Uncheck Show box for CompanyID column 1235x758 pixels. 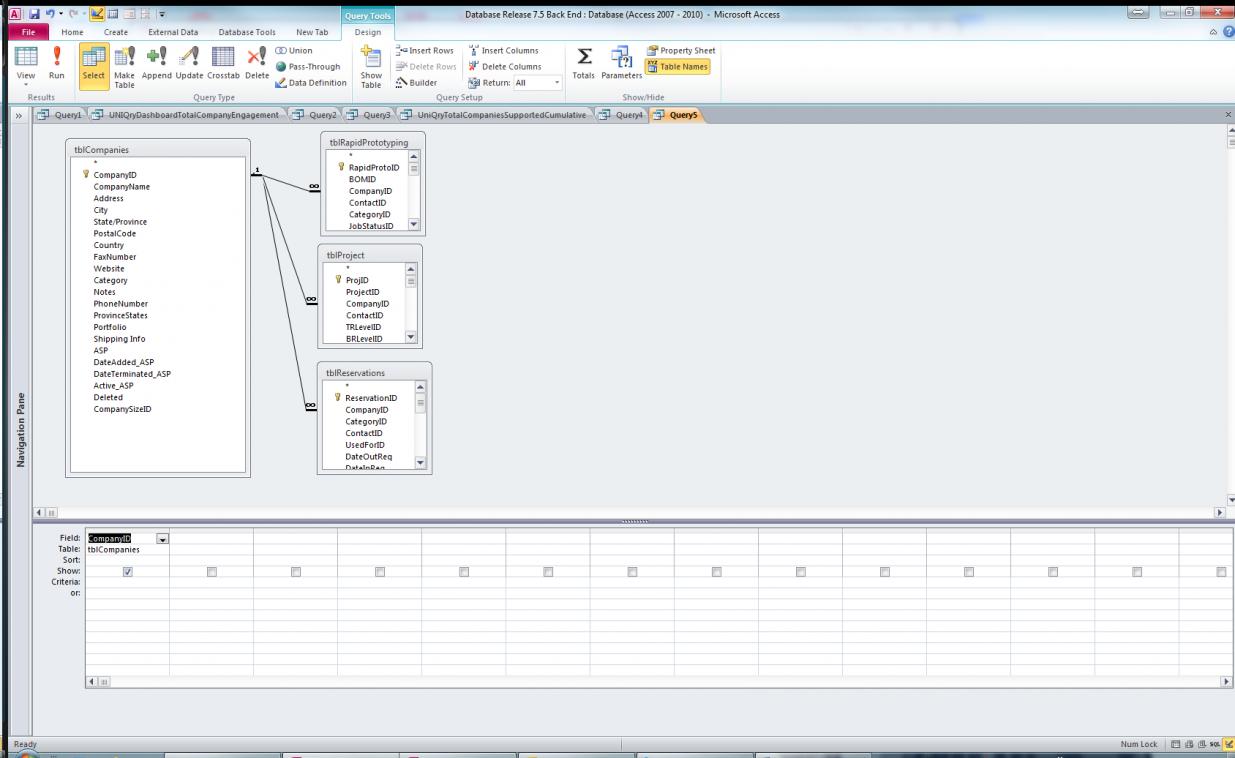pos(127,571)
